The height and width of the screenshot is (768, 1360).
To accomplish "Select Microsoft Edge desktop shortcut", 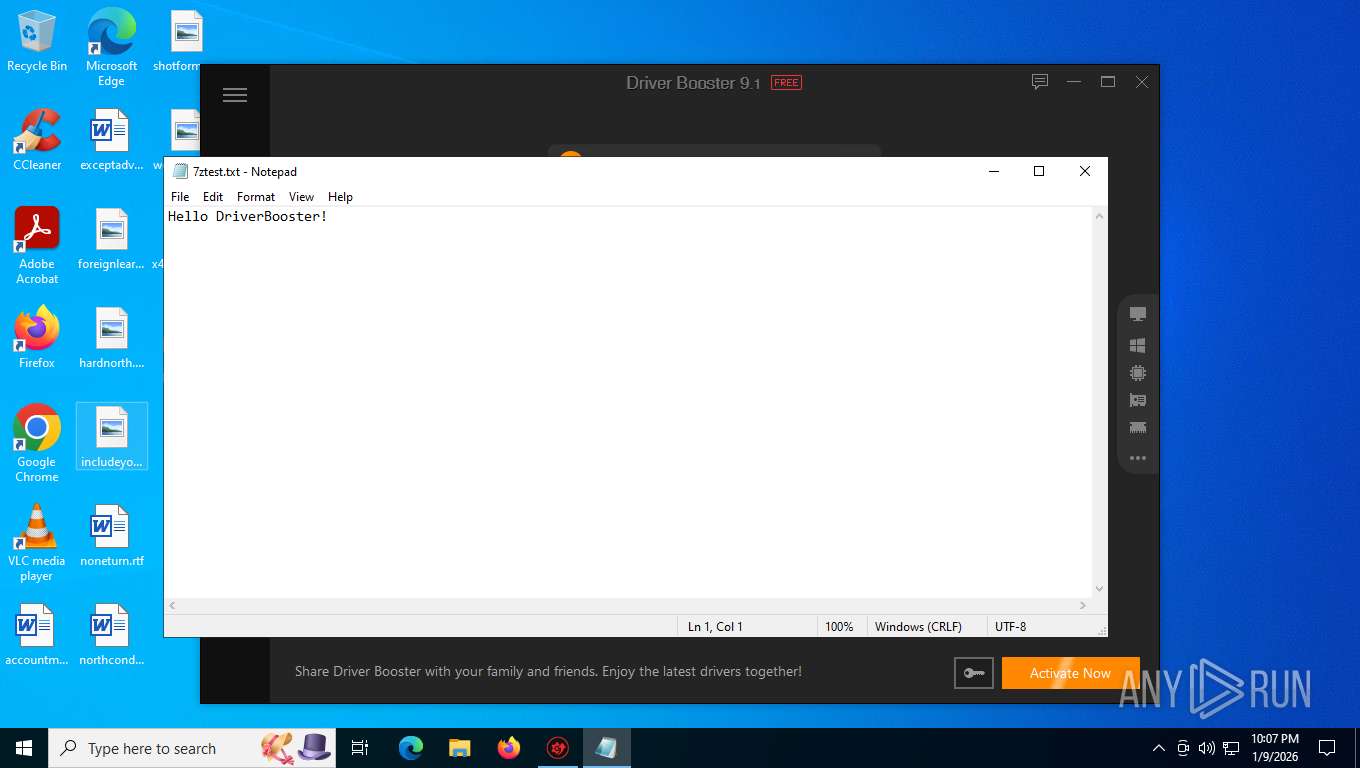I will [x=111, y=48].
